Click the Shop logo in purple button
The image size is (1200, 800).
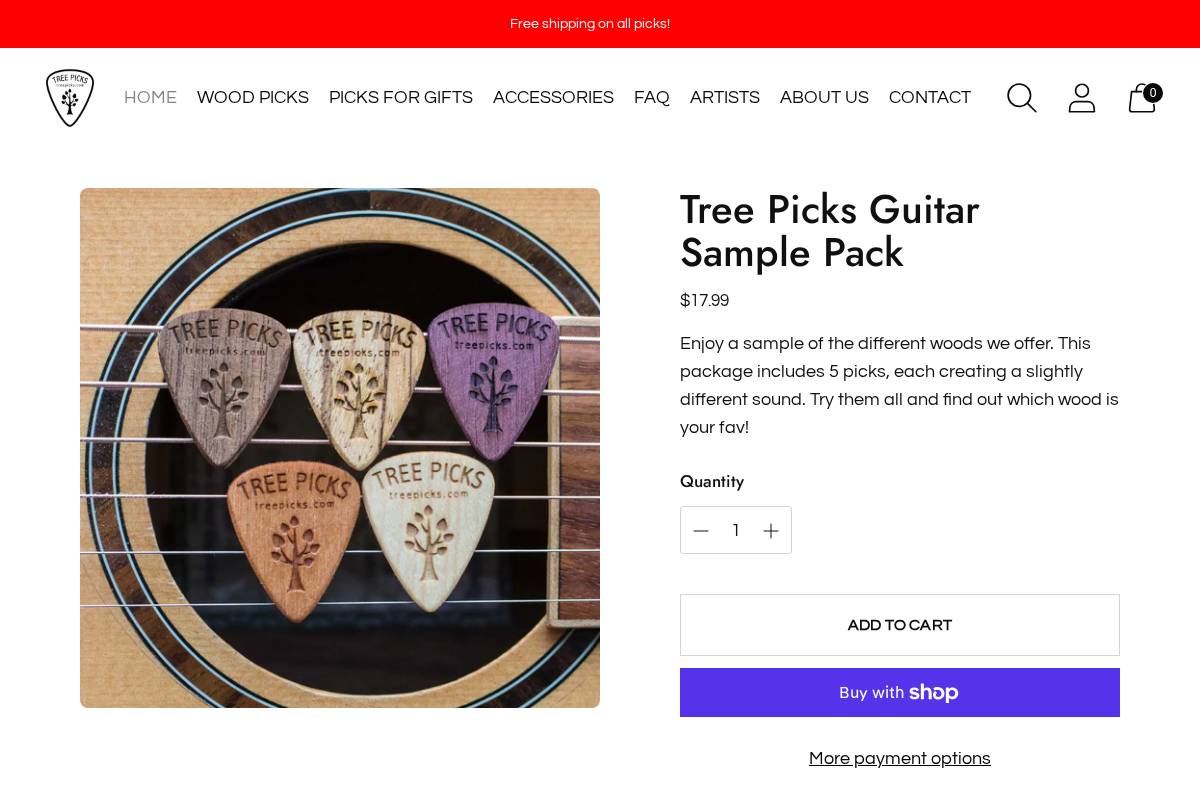933,692
